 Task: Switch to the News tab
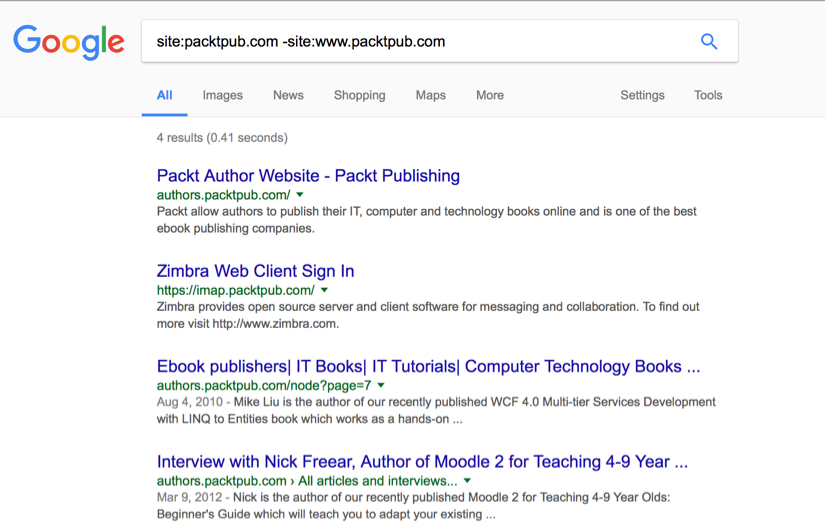(x=288, y=95)
